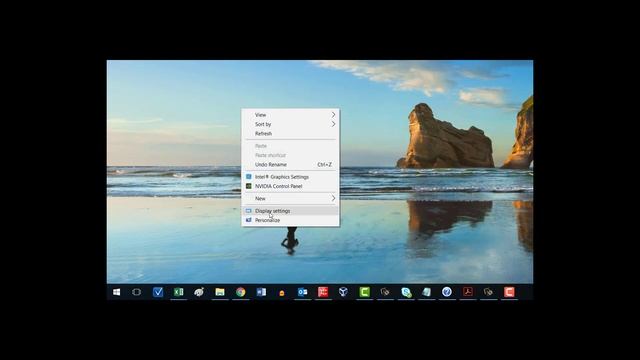The height and width of the screenshot is (360, 640).
Task: Choose Refresh from the desktop context menu
Action: tap(290, 133)
